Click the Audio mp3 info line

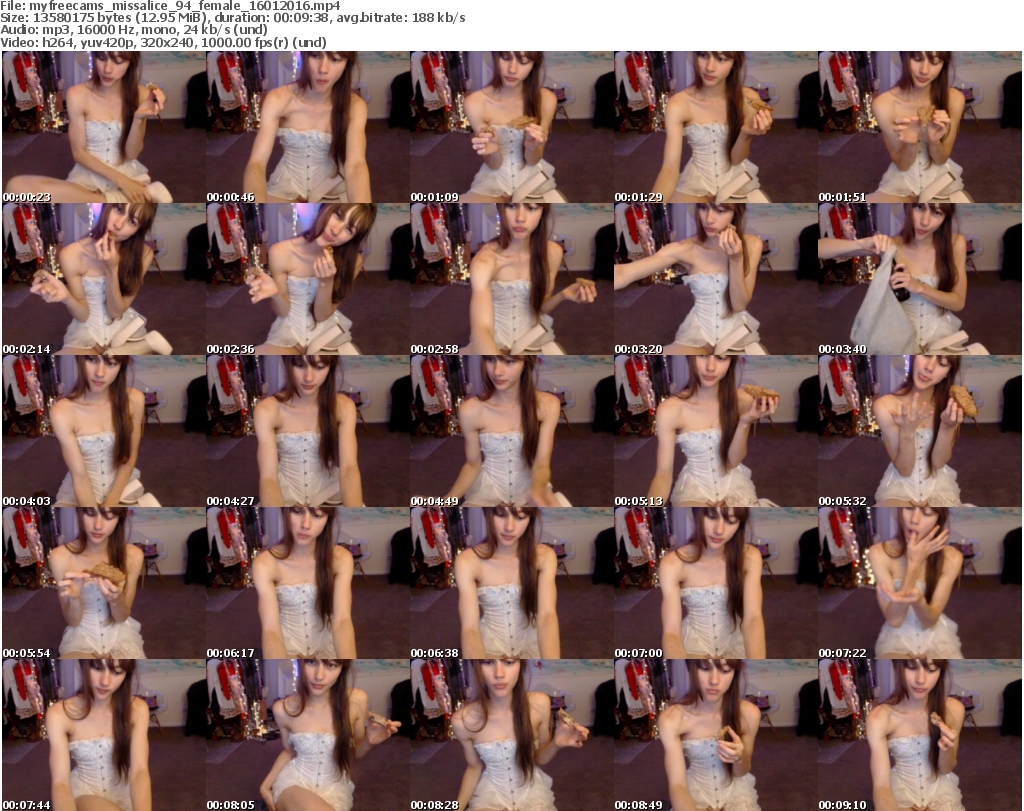(134, 30)
